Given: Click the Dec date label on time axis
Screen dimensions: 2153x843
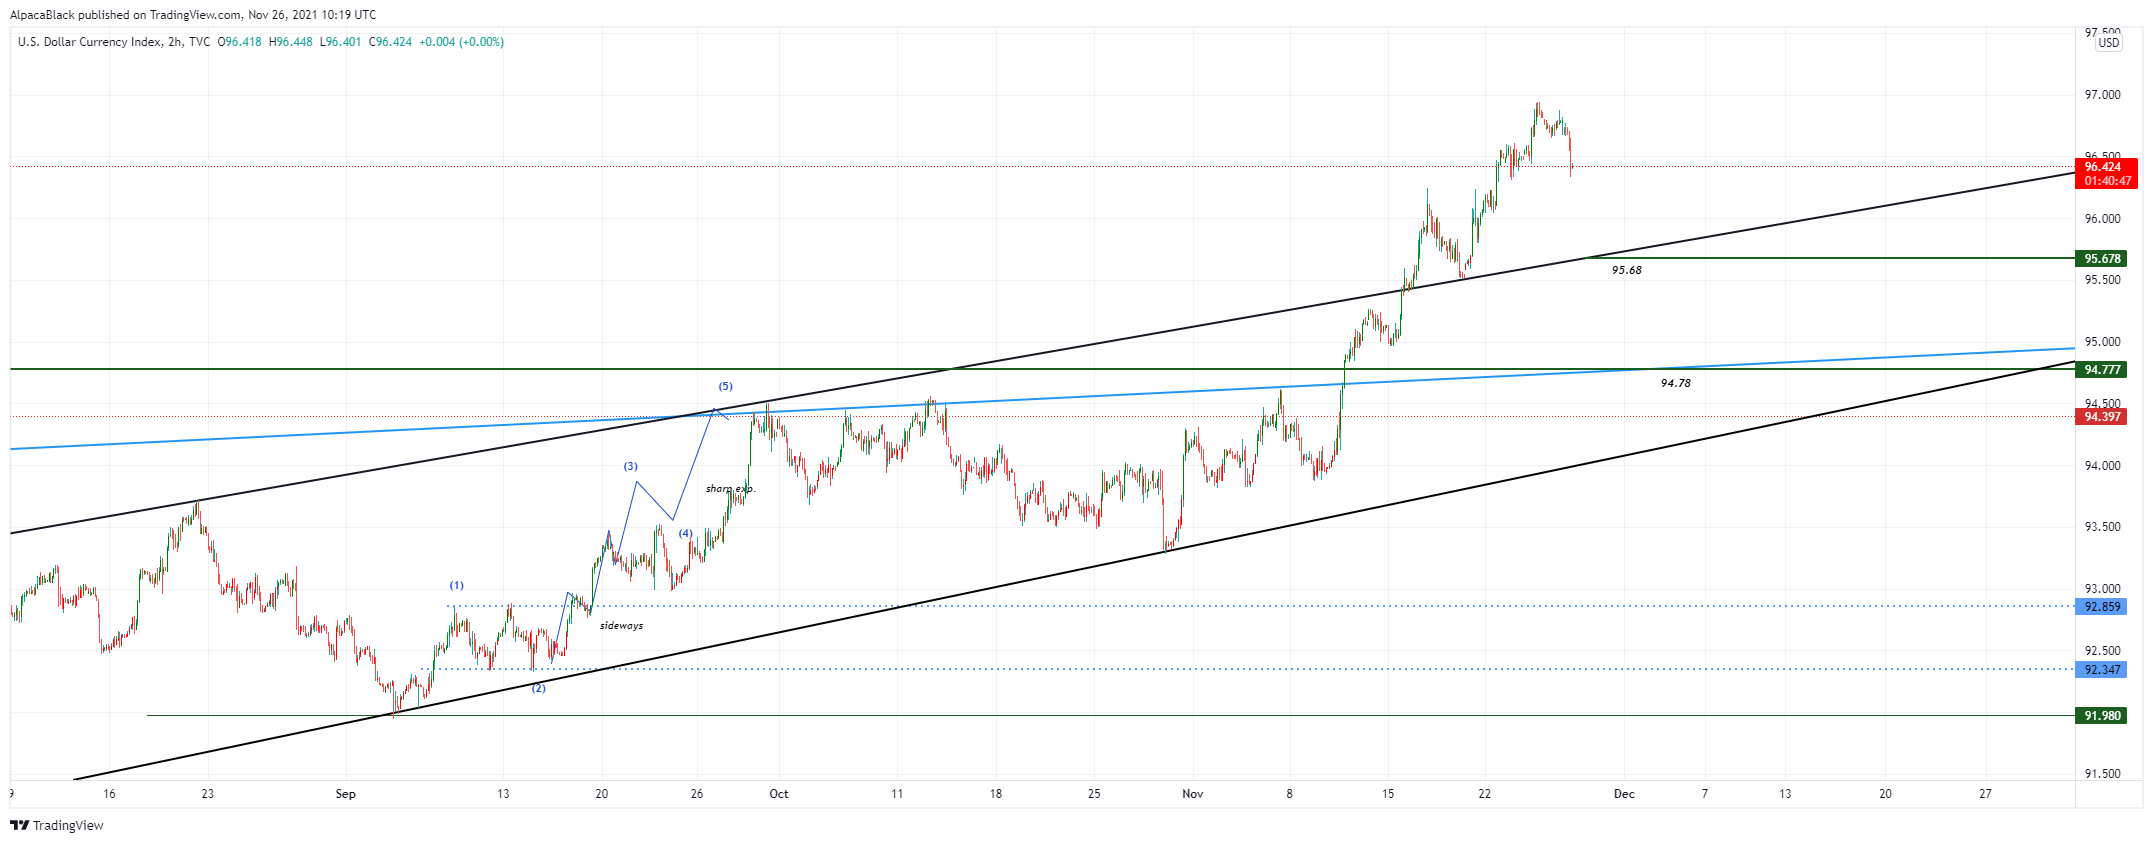Looking at the screenshot, I should 1624,794.
